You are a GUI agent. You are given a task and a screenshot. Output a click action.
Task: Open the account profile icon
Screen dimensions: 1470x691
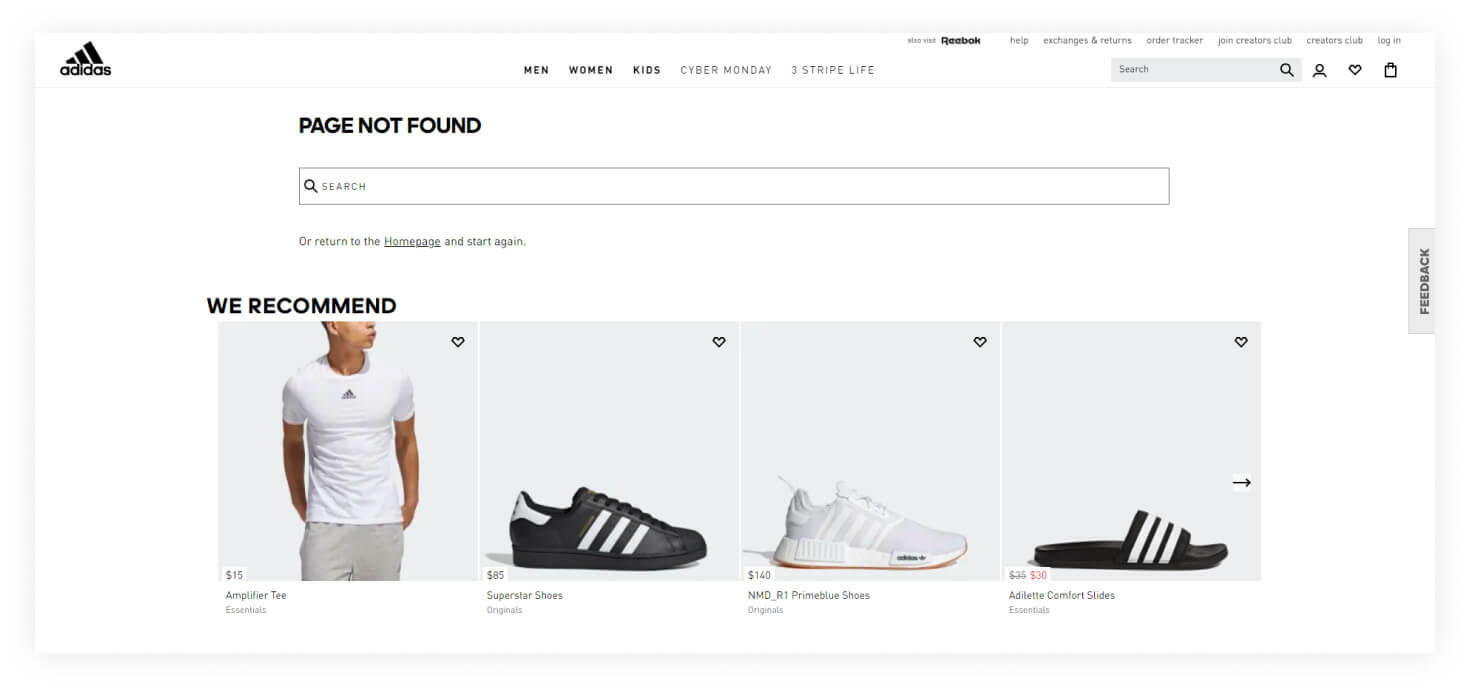tap(1319, 70)
